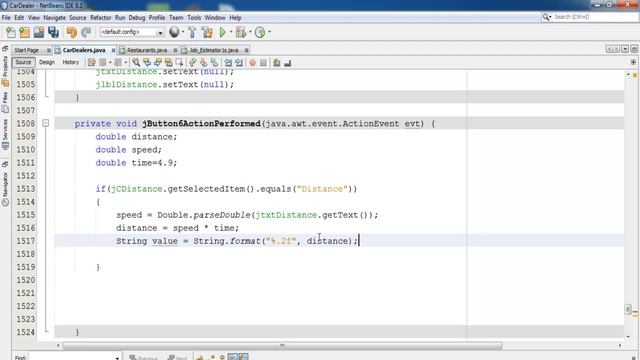Collapse the jButton6ActionPerformed code fold

point(46,123)
